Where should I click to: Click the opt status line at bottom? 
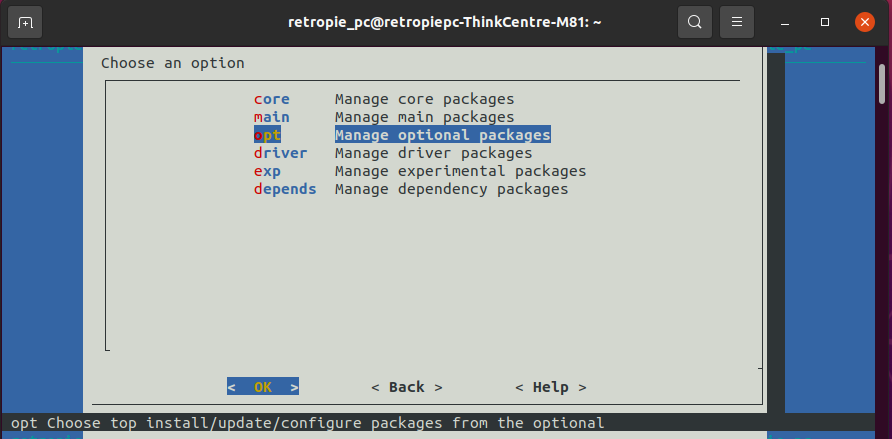[x=307, y=423]
